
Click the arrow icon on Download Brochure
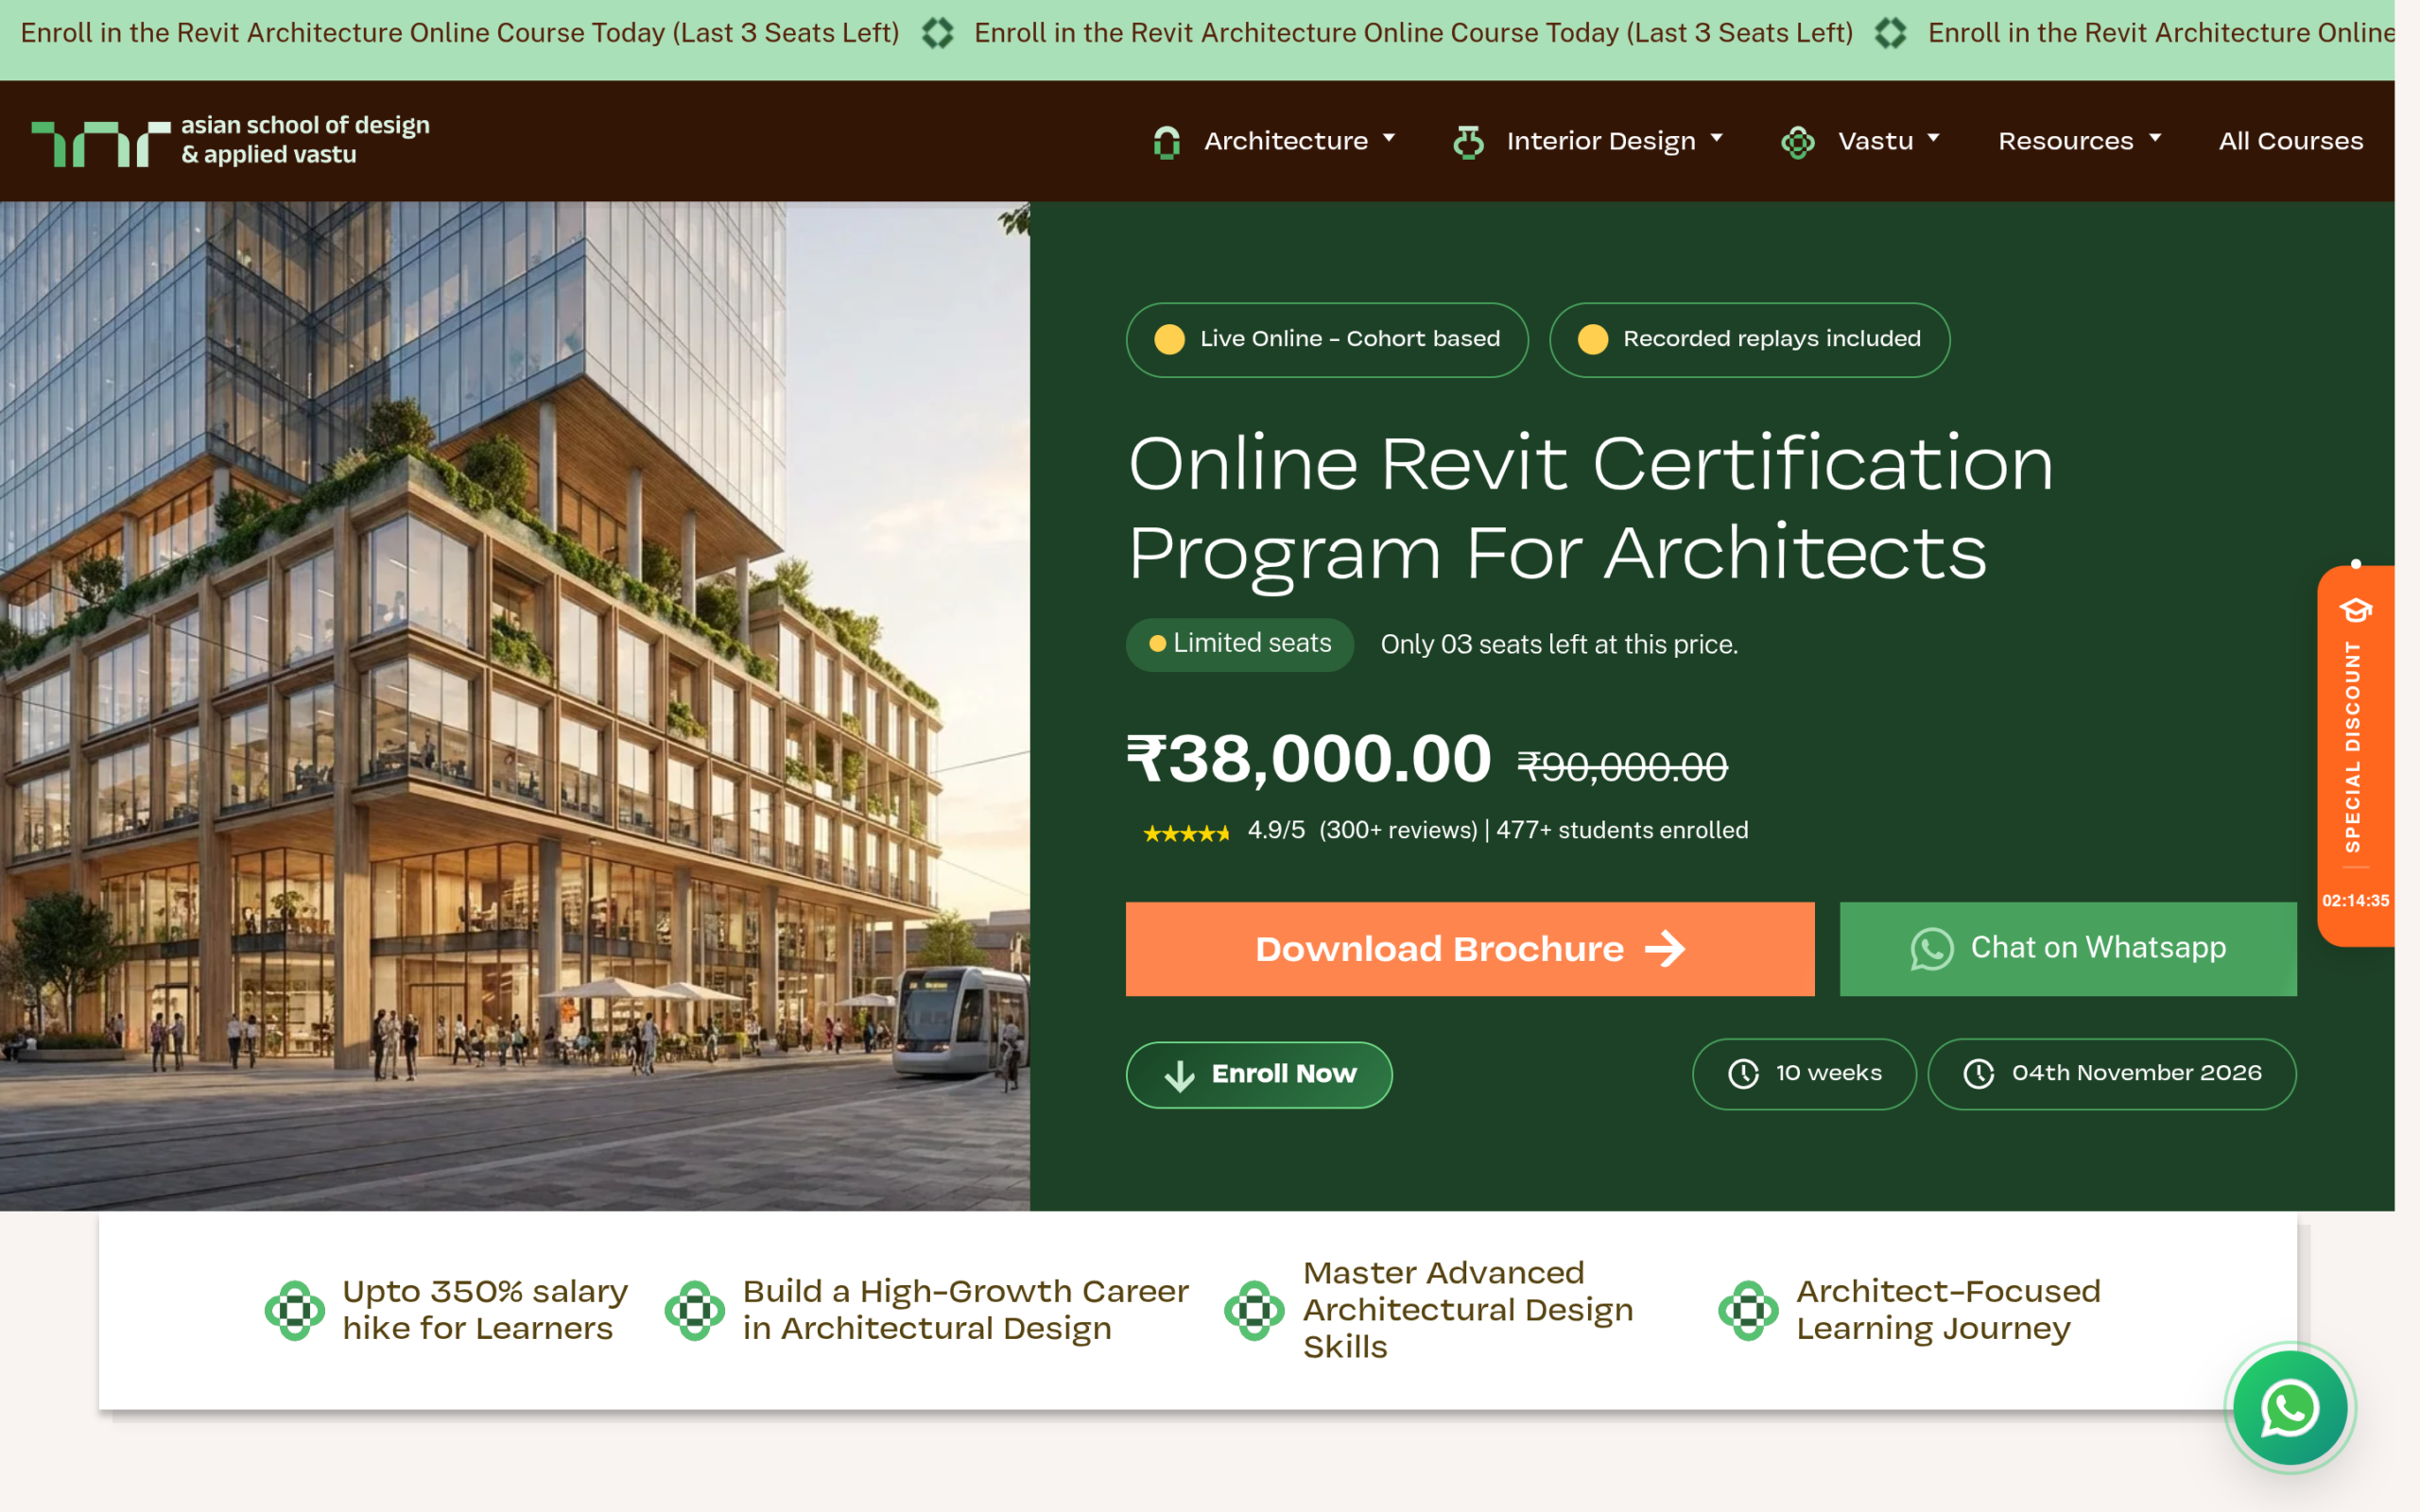click(x=1665, y=948)
